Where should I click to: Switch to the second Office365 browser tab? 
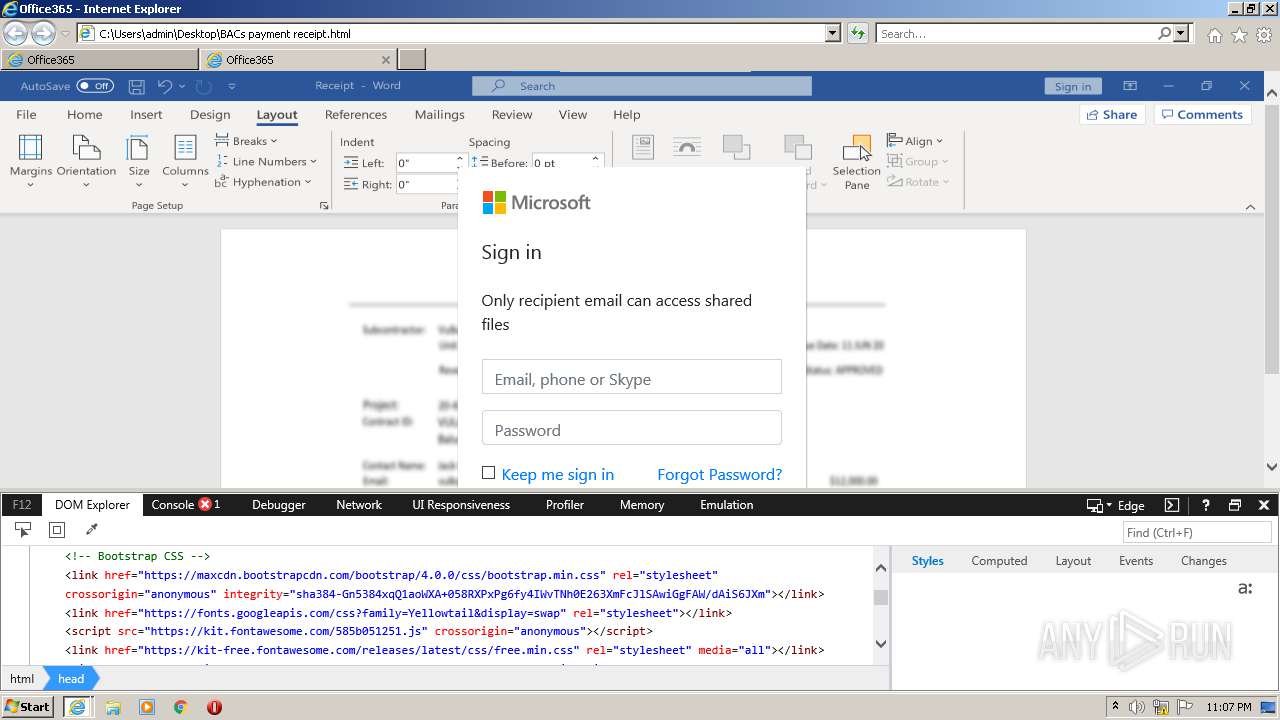298,60
